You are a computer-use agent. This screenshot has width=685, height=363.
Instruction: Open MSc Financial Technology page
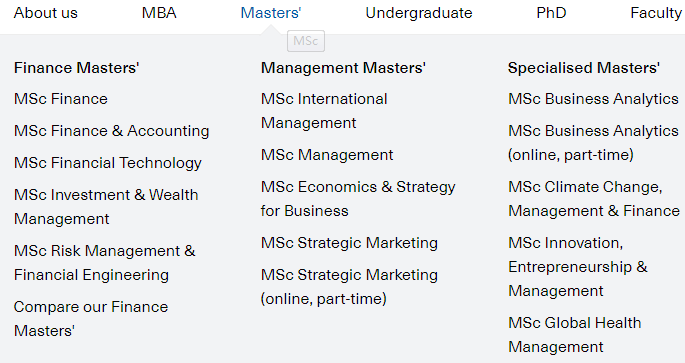107,163
